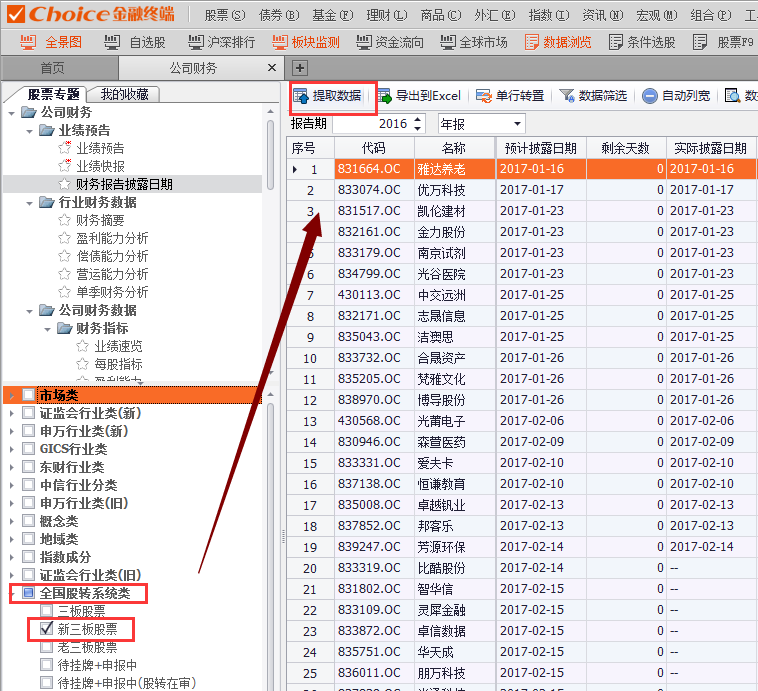Sort by 预计披露日期 column header
The height and width of the screenshot is (691, 758).
(541, 148)
